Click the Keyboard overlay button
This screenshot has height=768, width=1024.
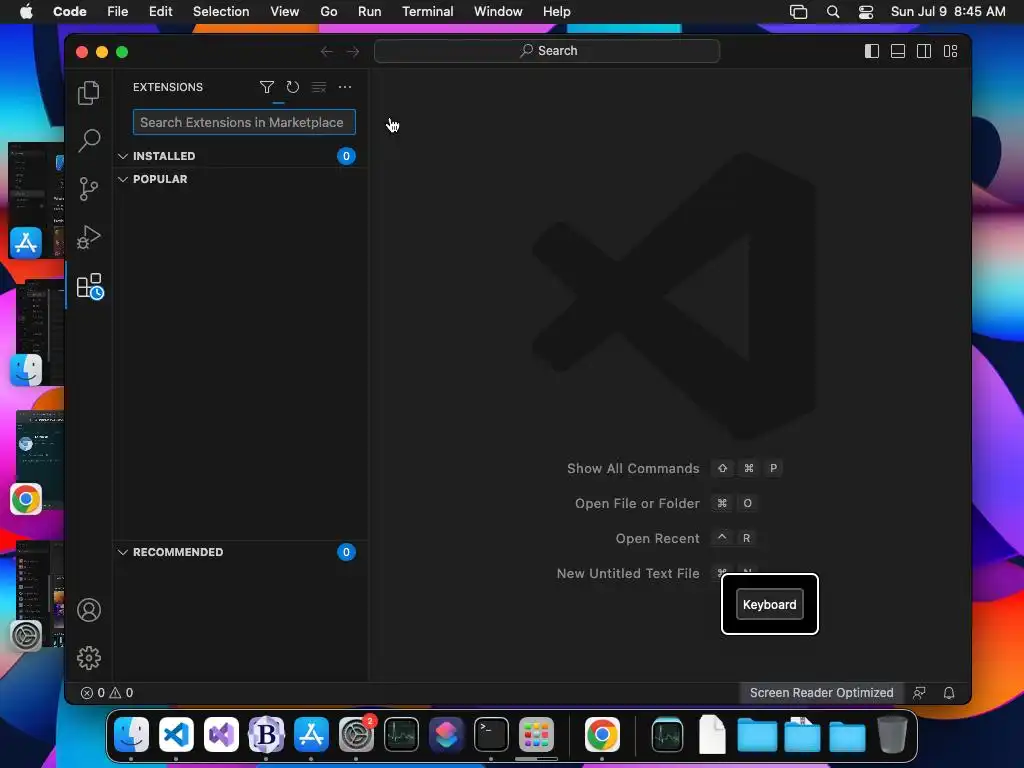point(769,604)
